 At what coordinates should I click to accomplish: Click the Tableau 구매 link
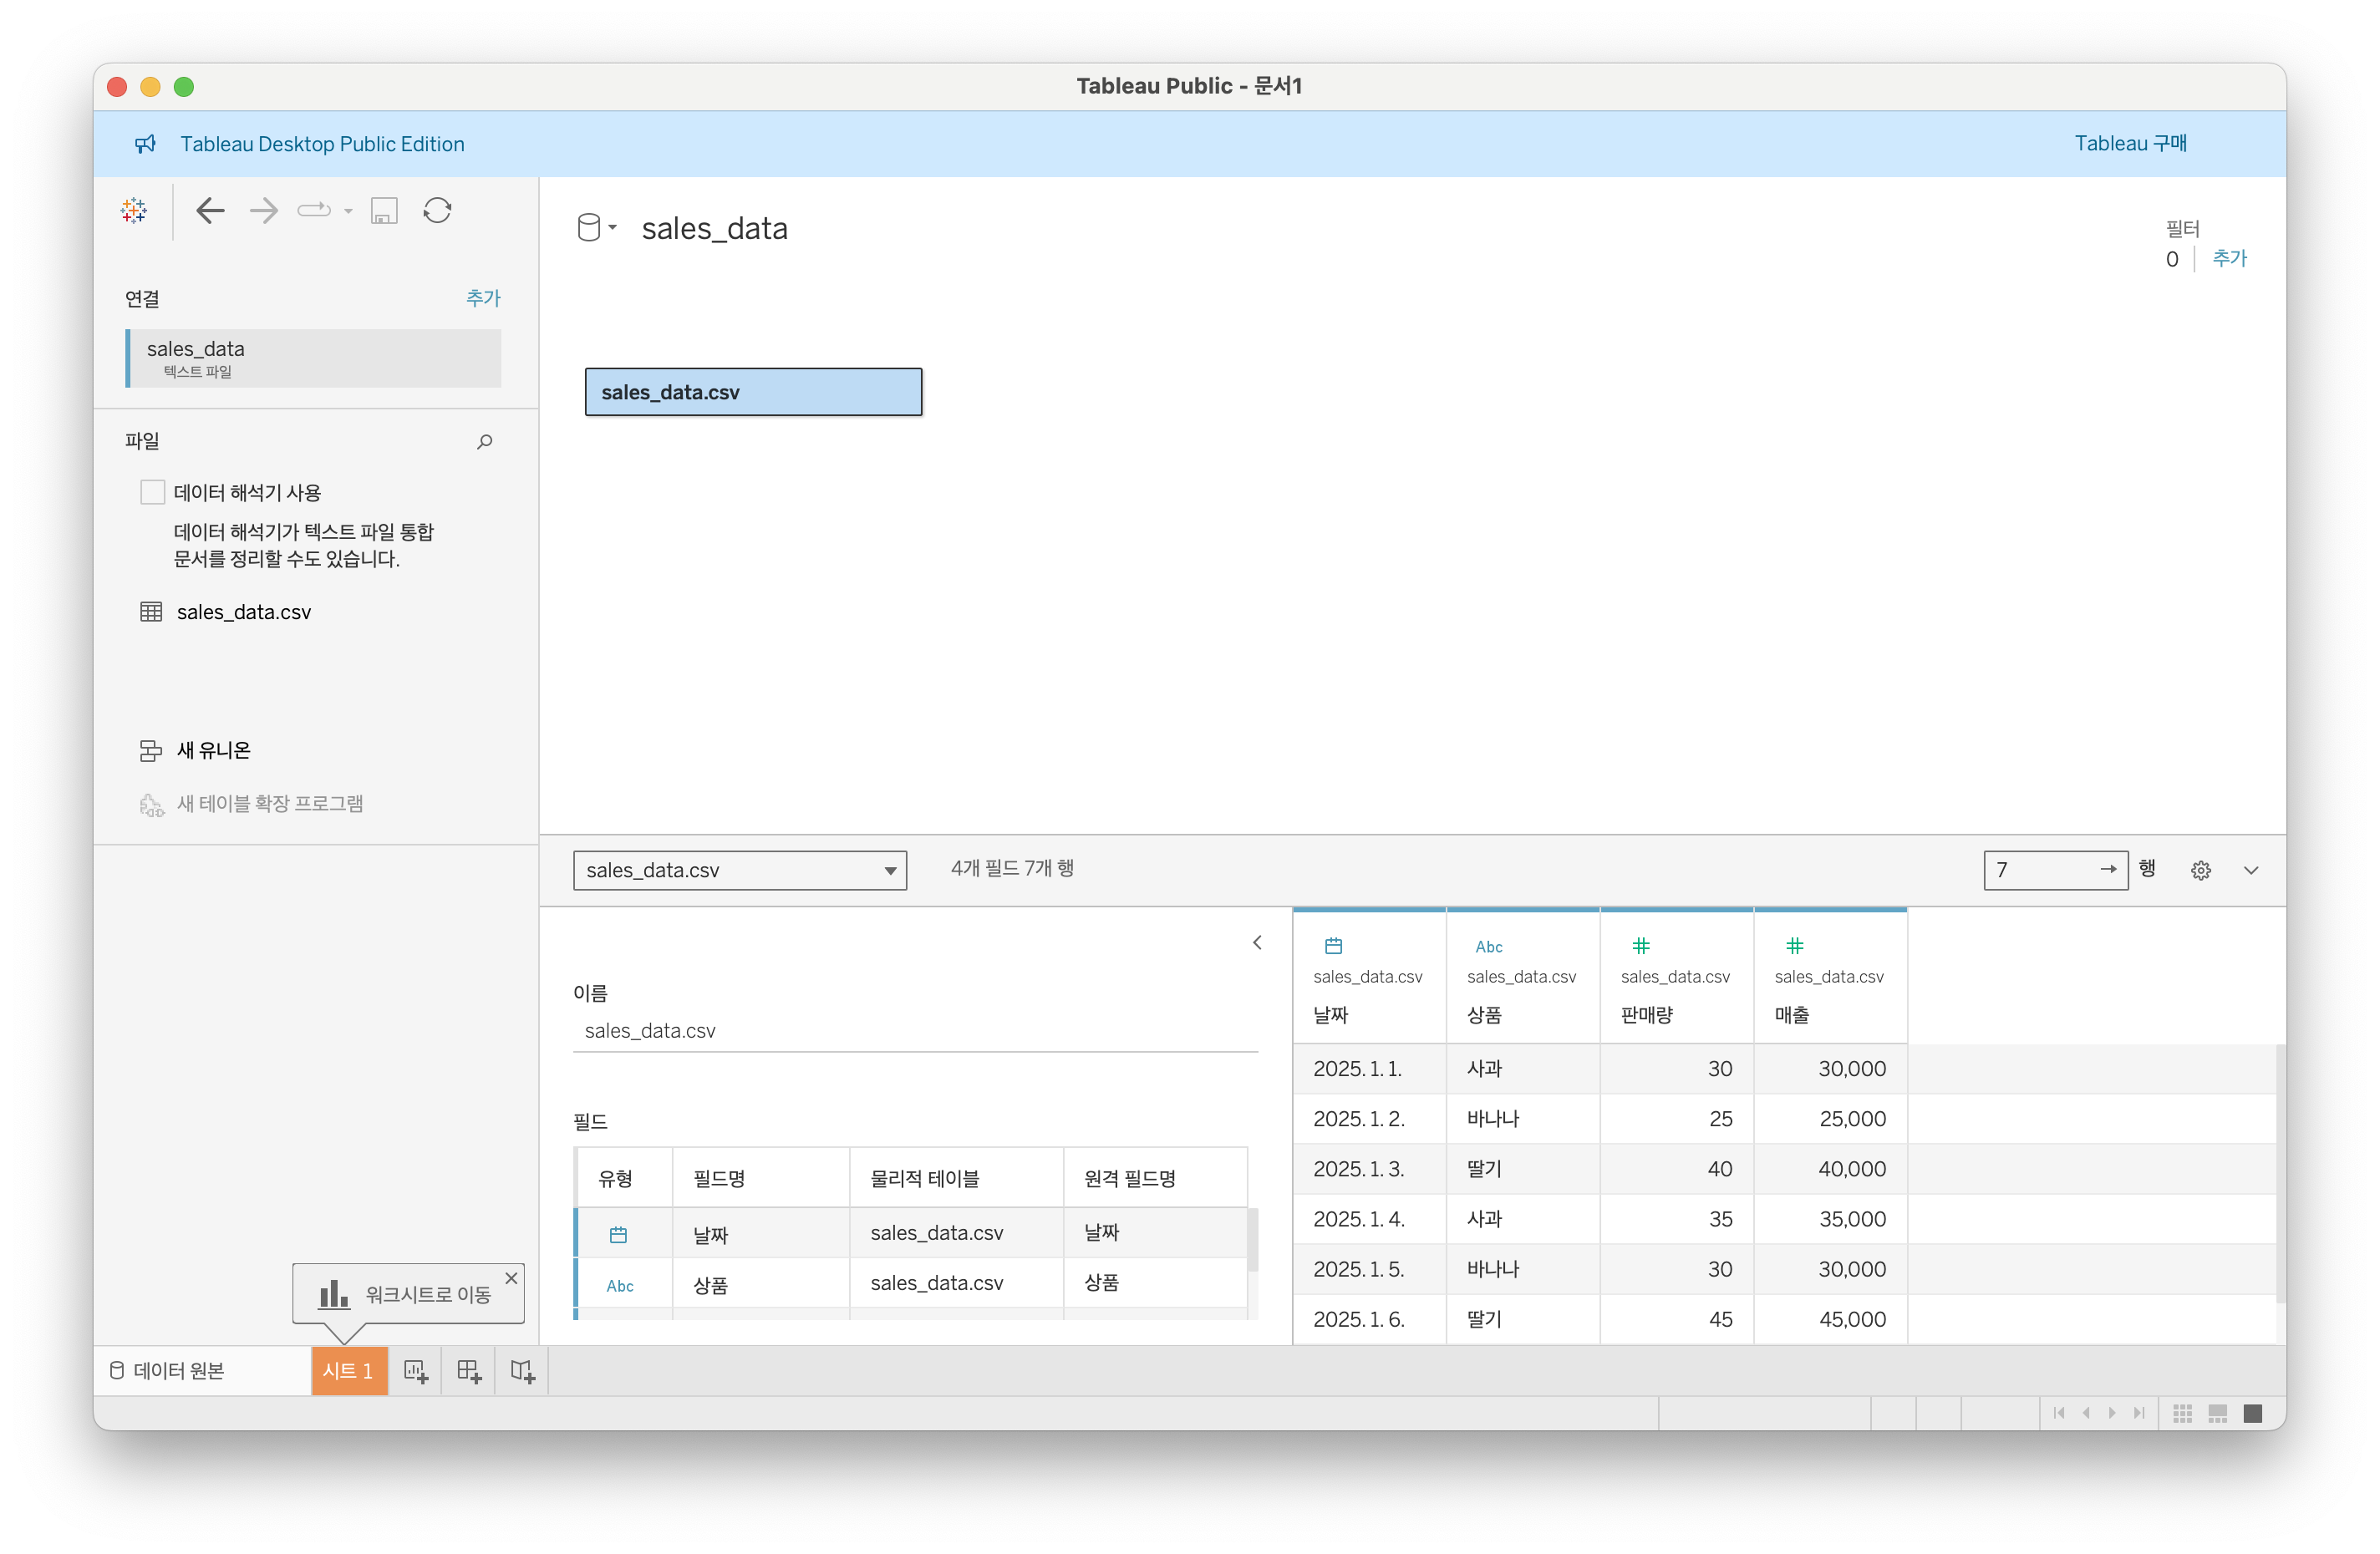[2130, 143]
